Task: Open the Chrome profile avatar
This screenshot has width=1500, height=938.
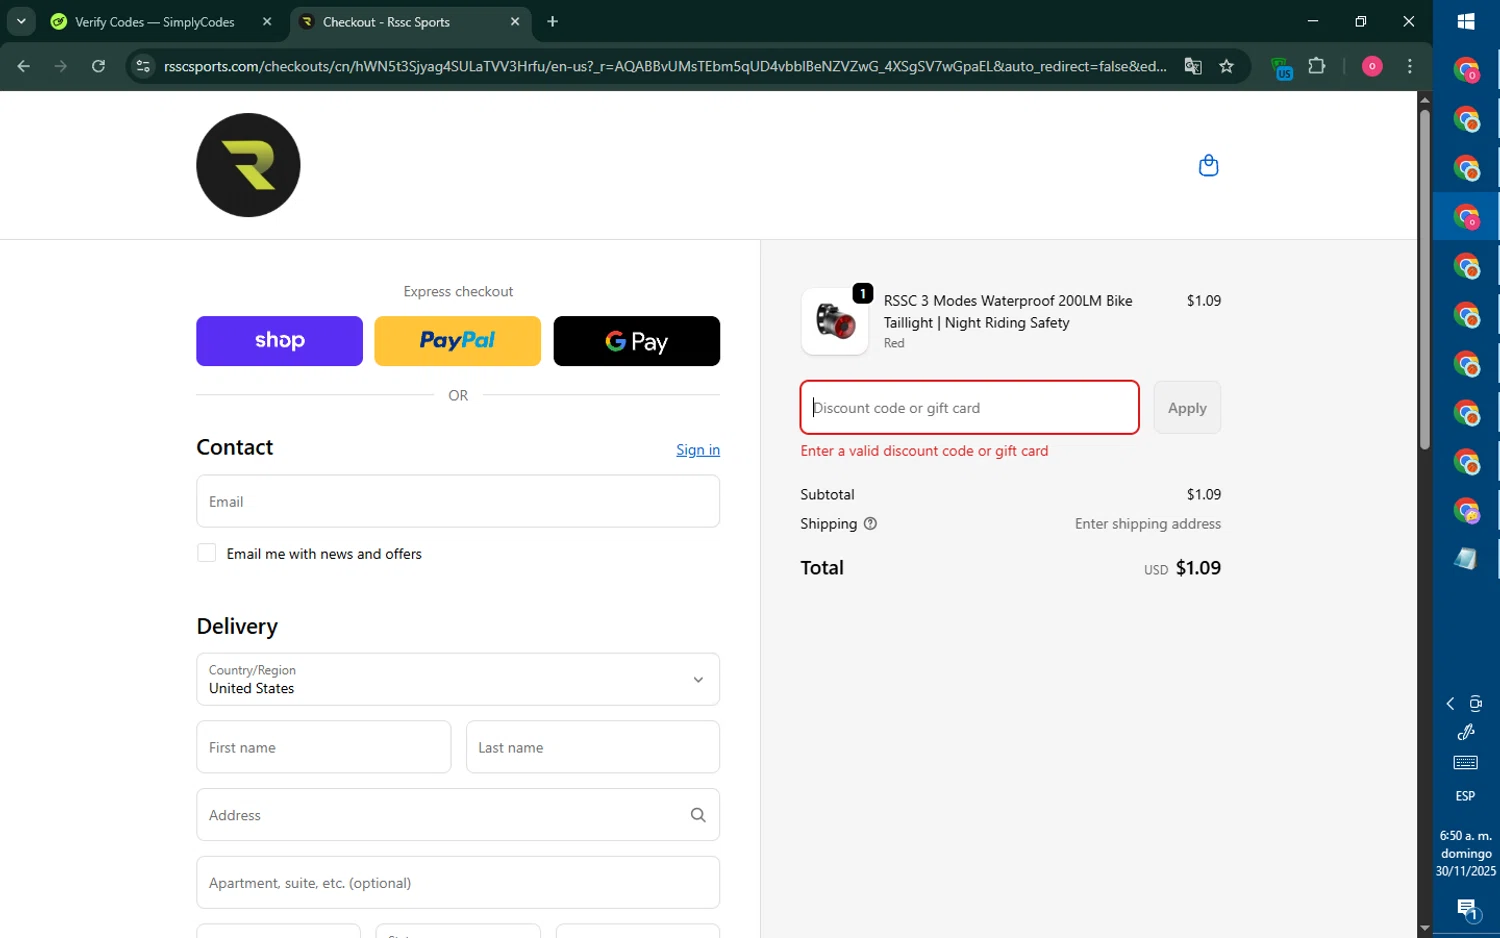Action: pyautogui.click(x=1372, y=66)
